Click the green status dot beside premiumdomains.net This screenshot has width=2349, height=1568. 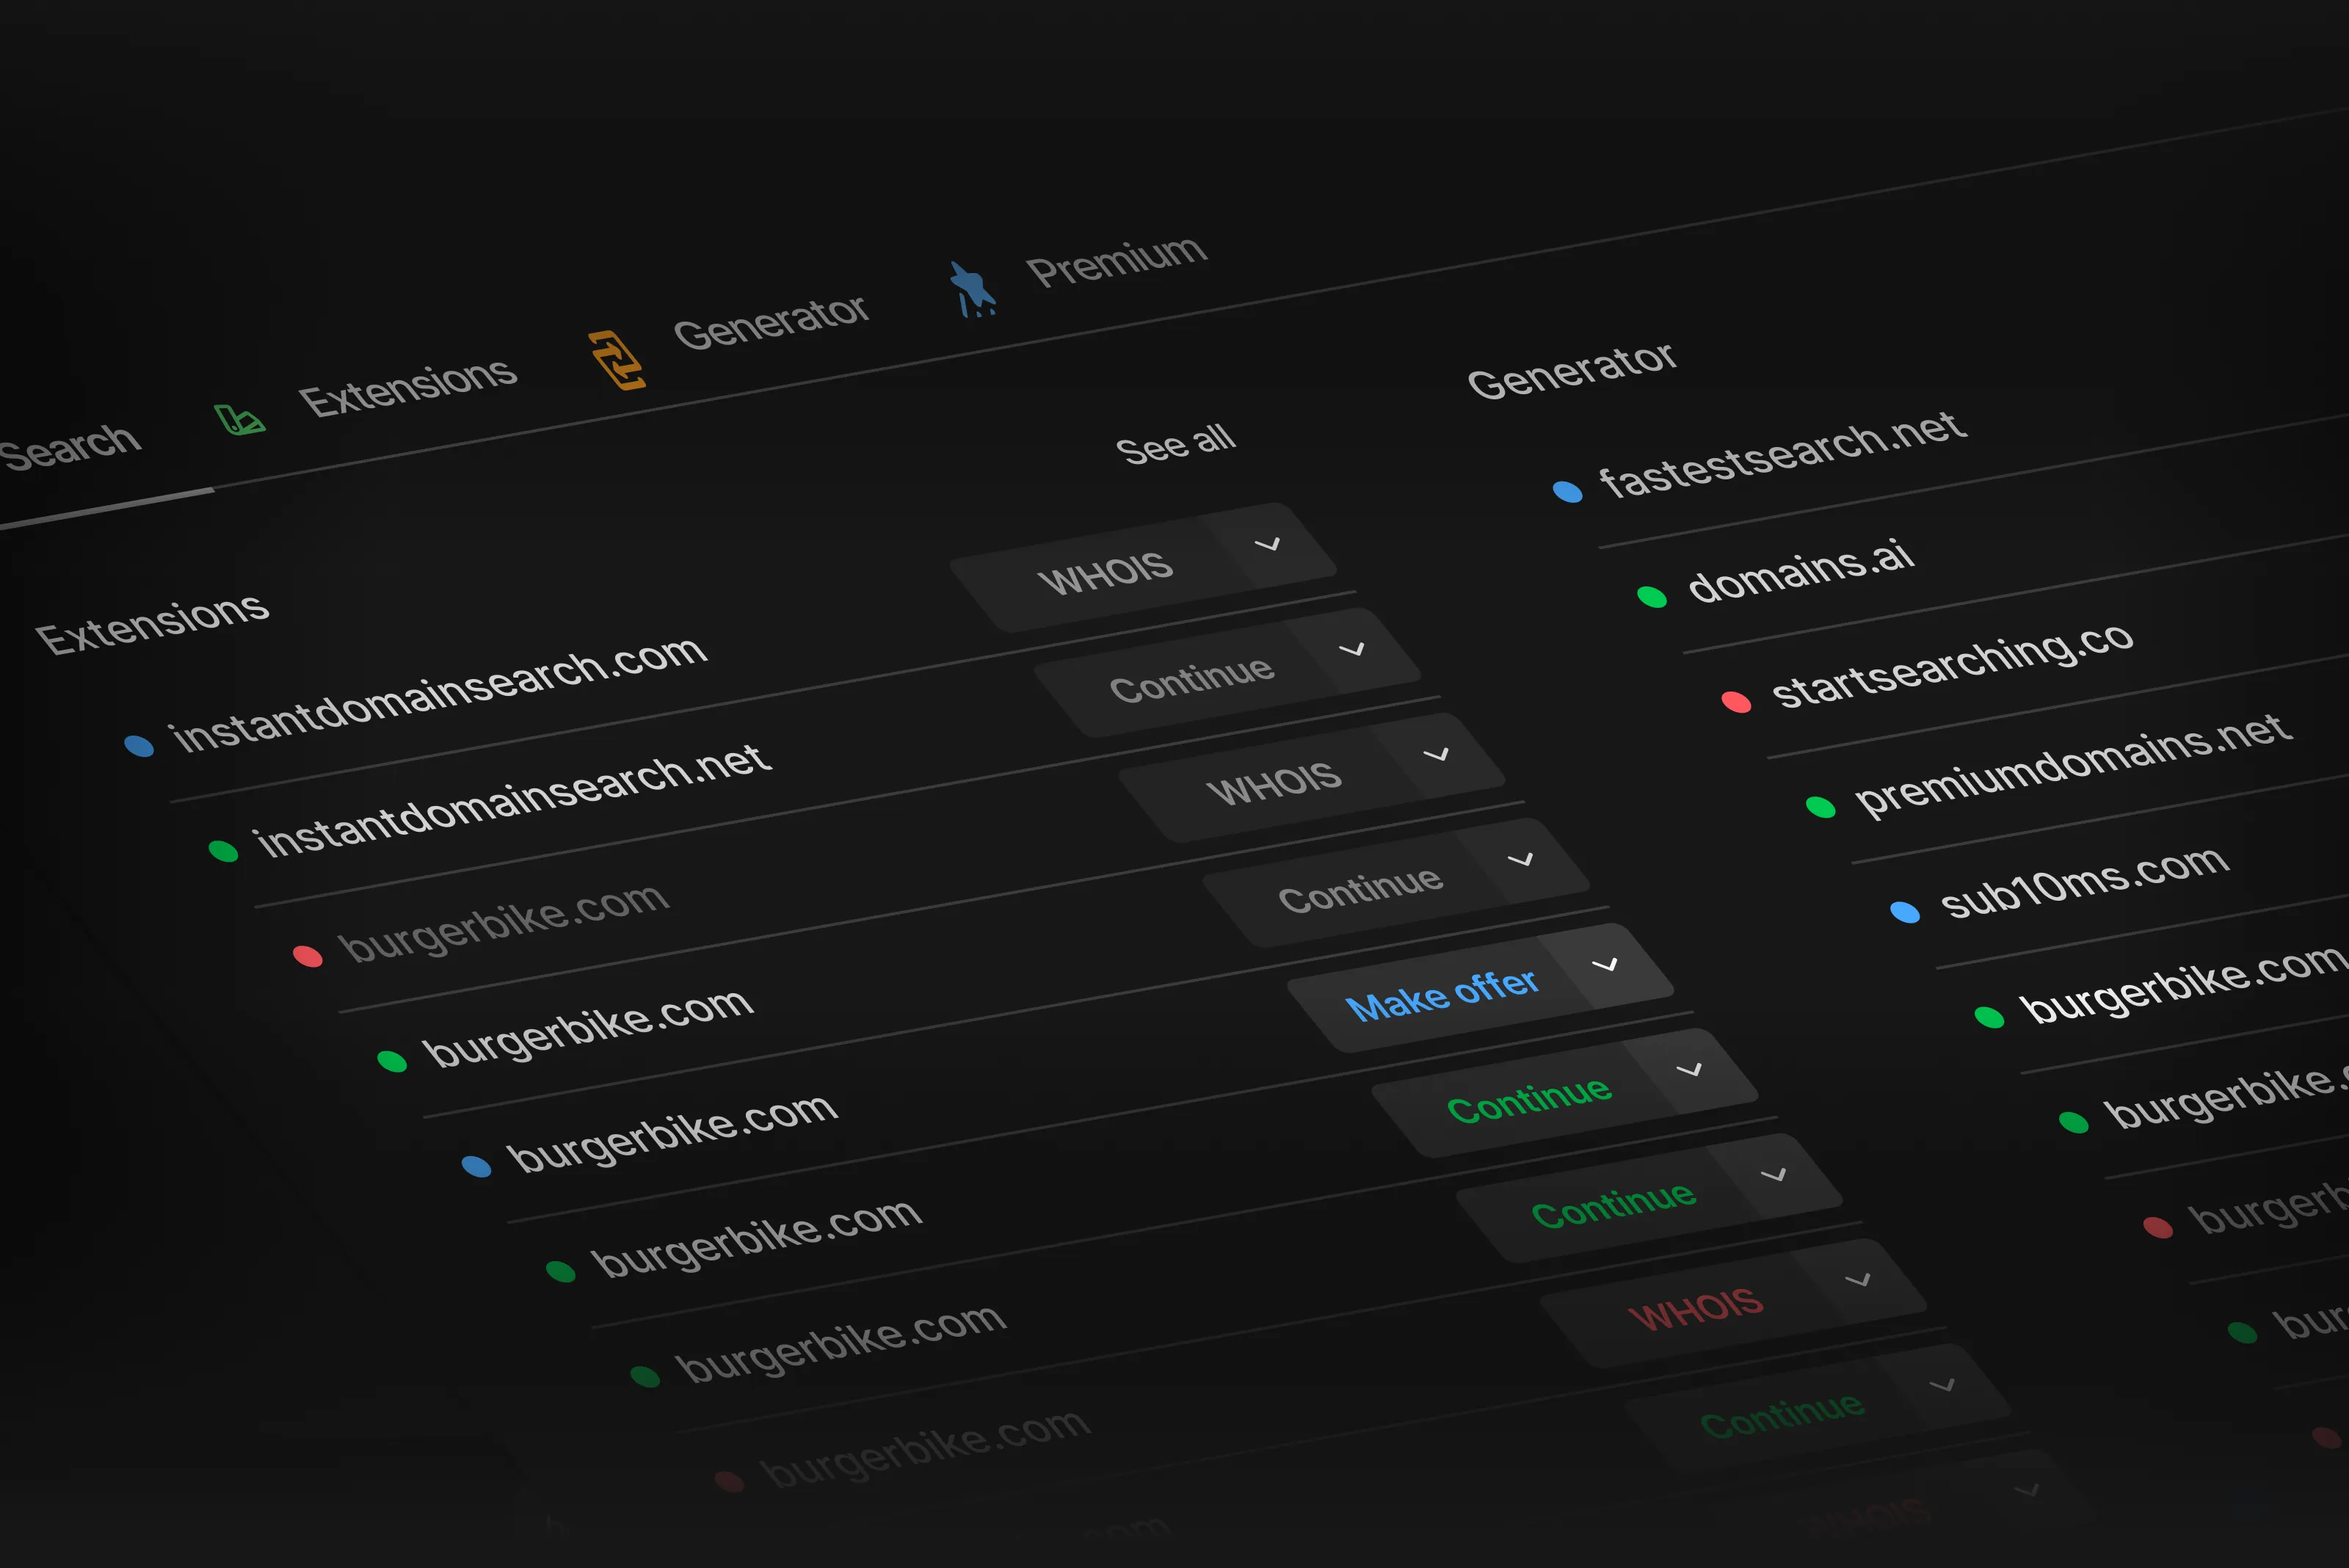(1821, 807)
